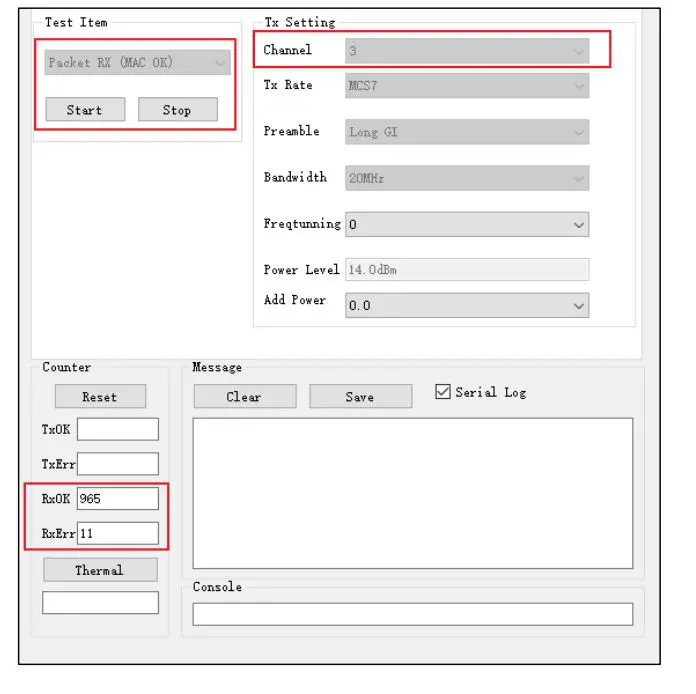Toggle the Serial Log checkbox
Screen dimensions: 696x694
443,392
